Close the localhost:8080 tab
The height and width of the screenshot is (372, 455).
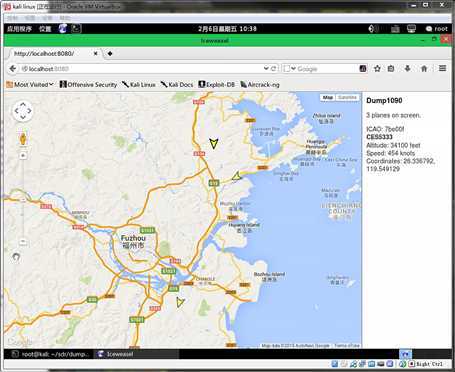96,53
